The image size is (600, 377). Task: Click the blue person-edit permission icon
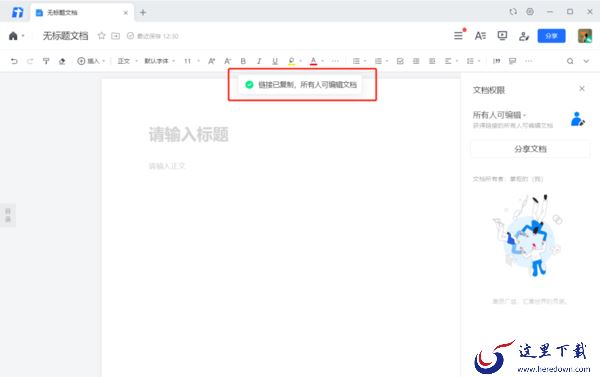577,119
